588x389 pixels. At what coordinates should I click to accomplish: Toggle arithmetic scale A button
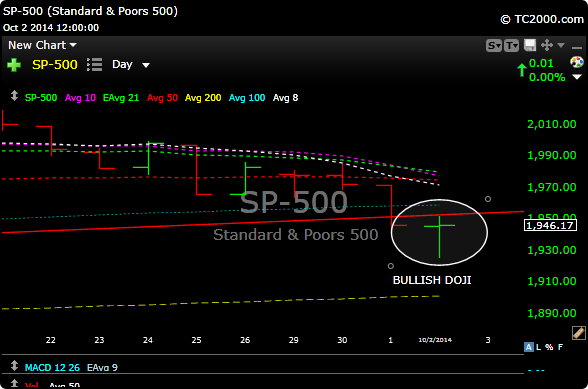coord(528,347)
